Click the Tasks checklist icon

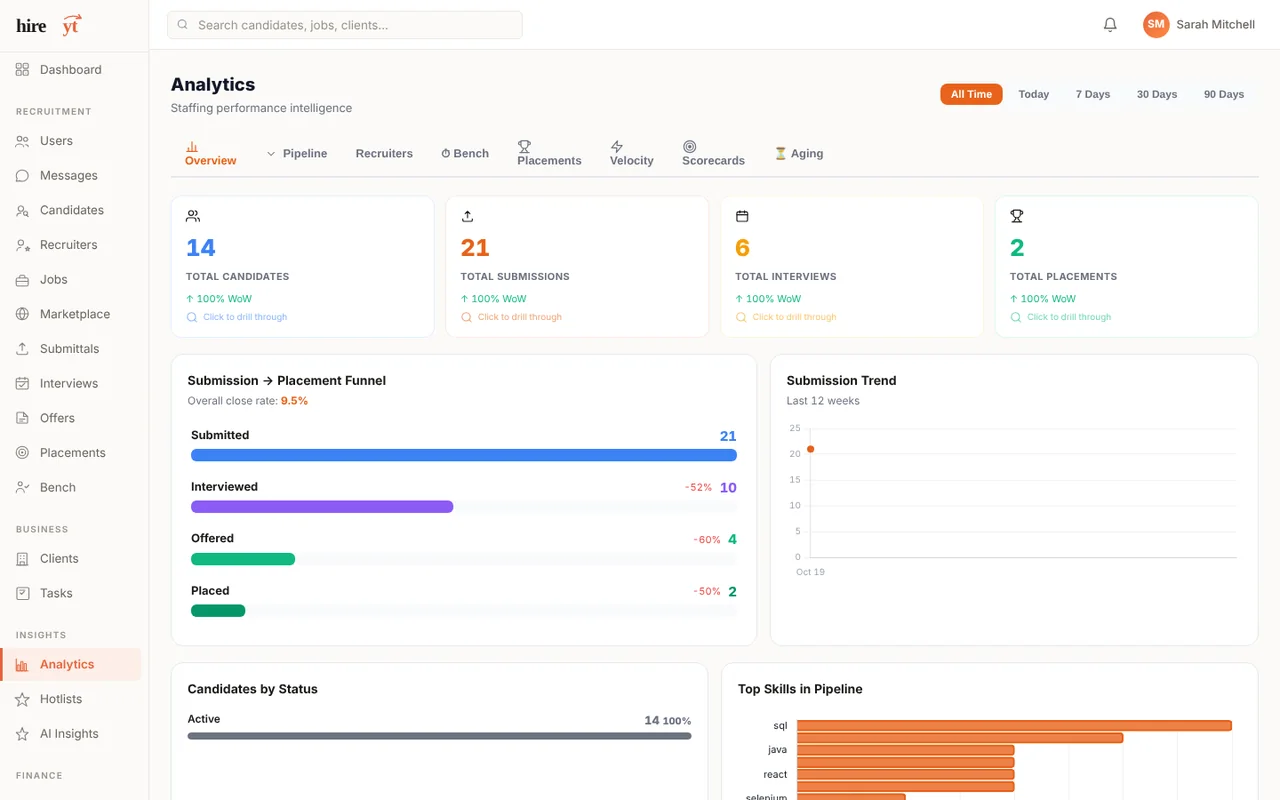tap(22, 594)
